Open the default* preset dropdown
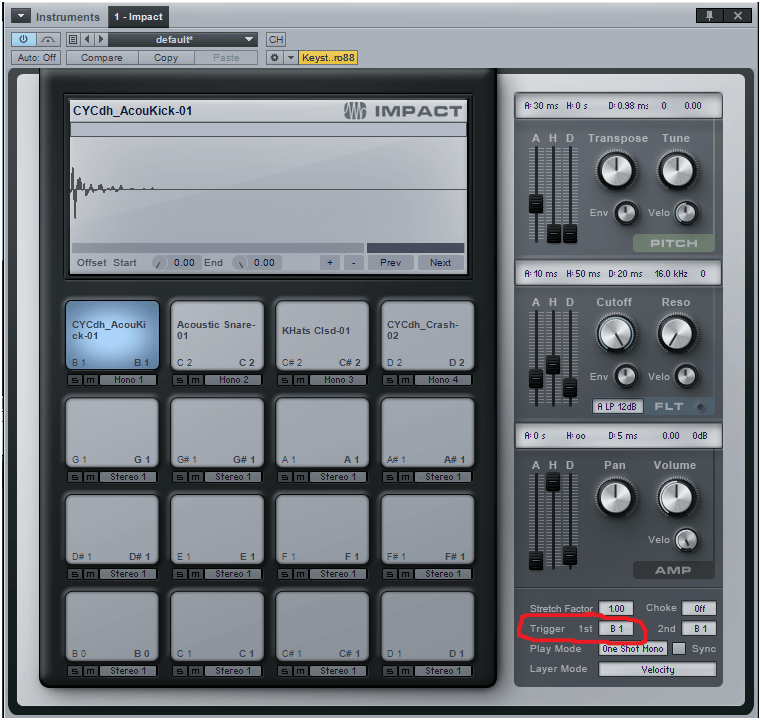 [x=182, y=39]
